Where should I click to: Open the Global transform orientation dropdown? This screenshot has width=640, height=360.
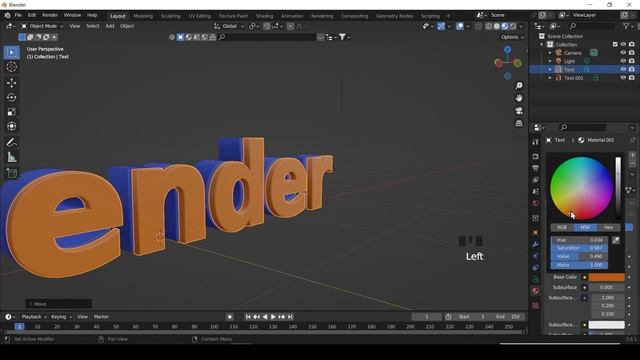pyautogui.click(x=229, y=26)
